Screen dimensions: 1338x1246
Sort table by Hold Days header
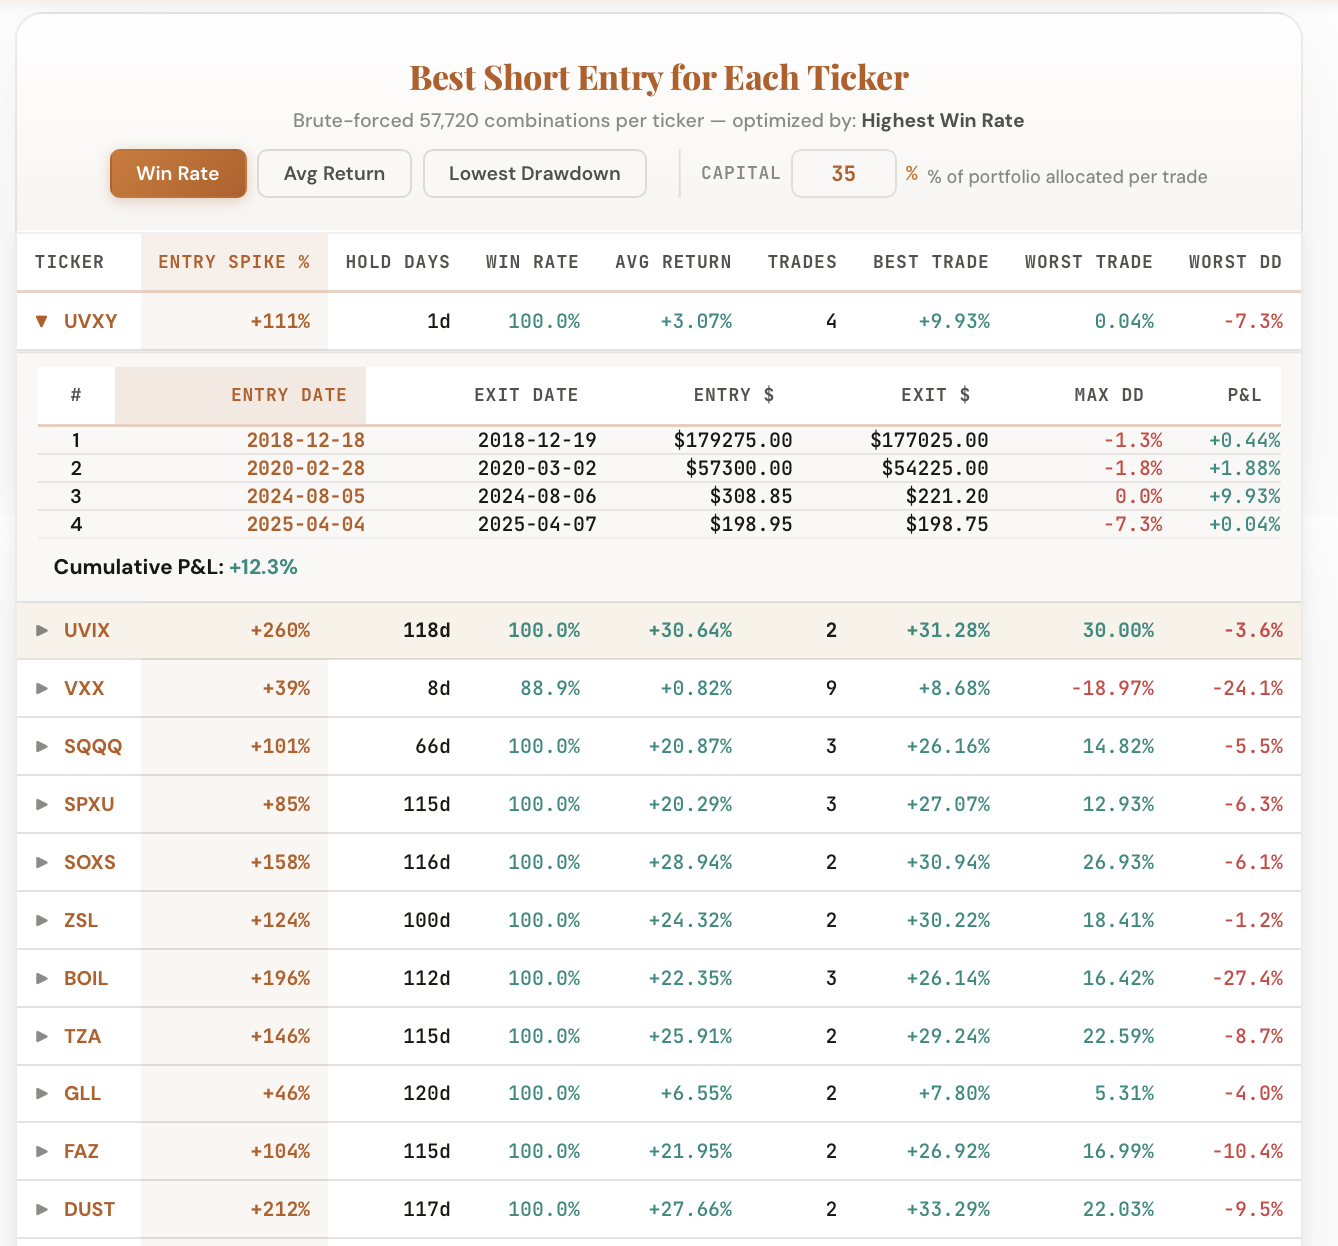pyautogui.click(x=397, y=262)
